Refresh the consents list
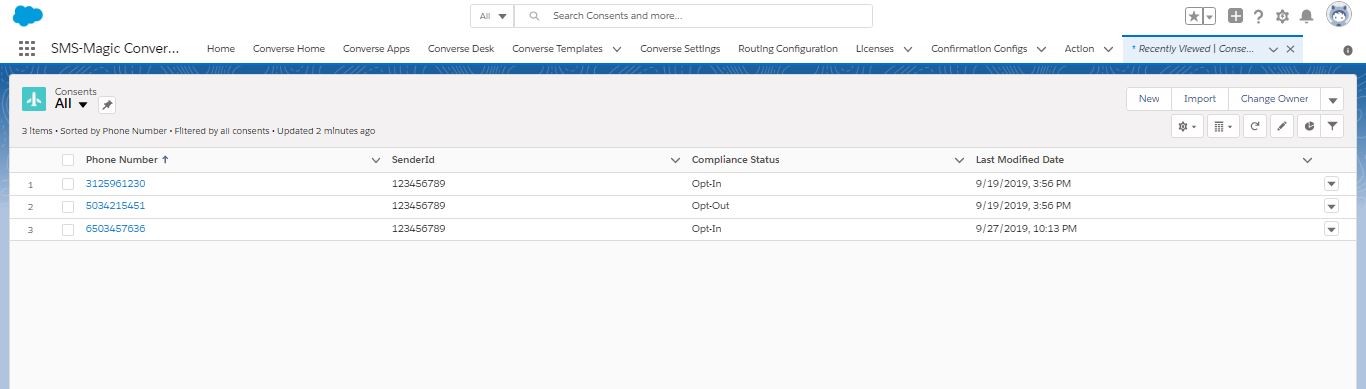Viewport: 1366px width, 389px height. coord(1255,126)
